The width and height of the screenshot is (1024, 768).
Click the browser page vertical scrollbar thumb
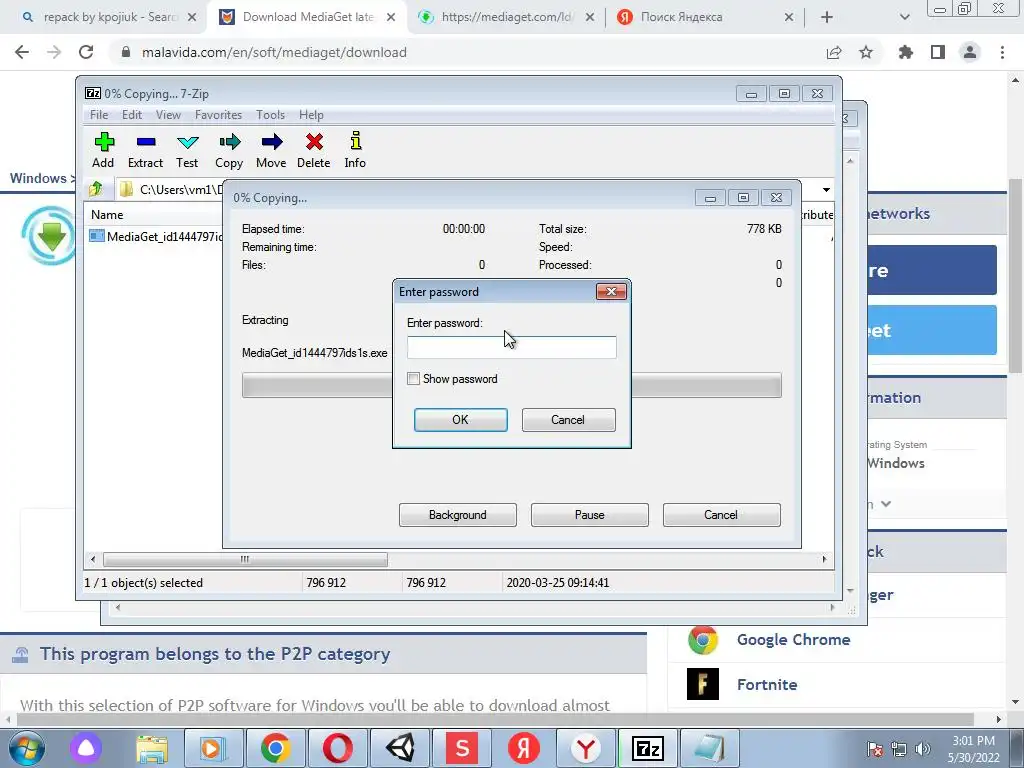[1016, 274]
